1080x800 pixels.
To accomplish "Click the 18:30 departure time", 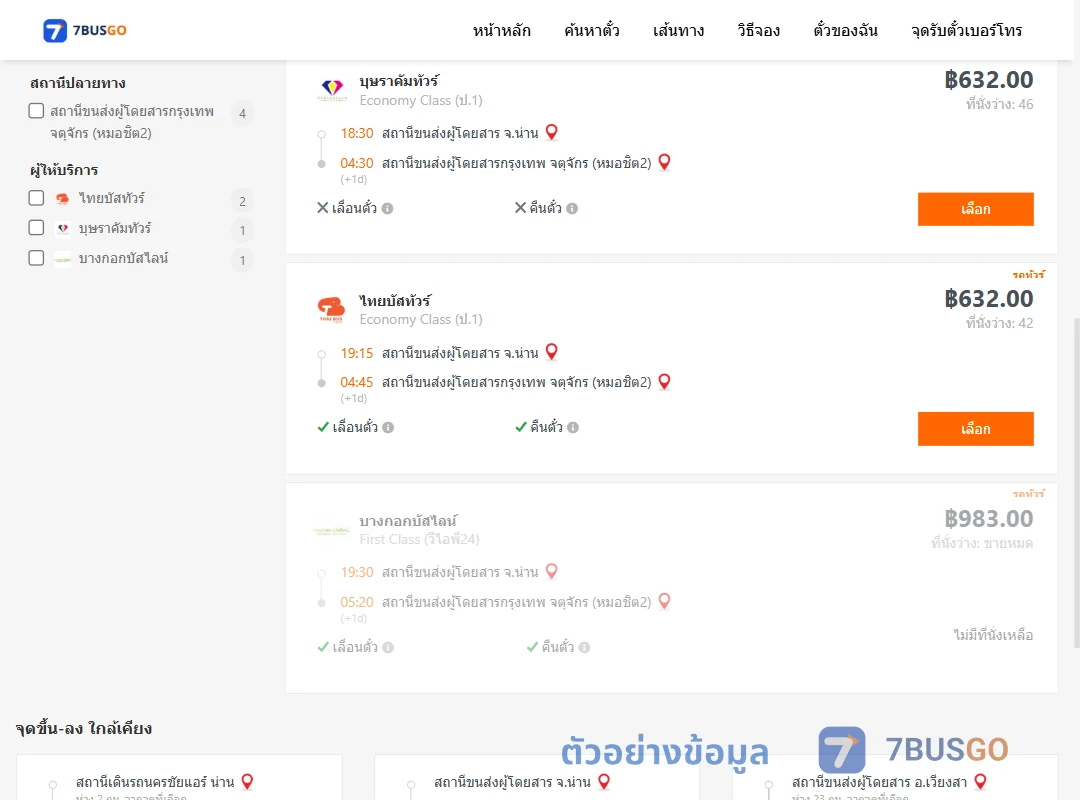I will 357,133.
